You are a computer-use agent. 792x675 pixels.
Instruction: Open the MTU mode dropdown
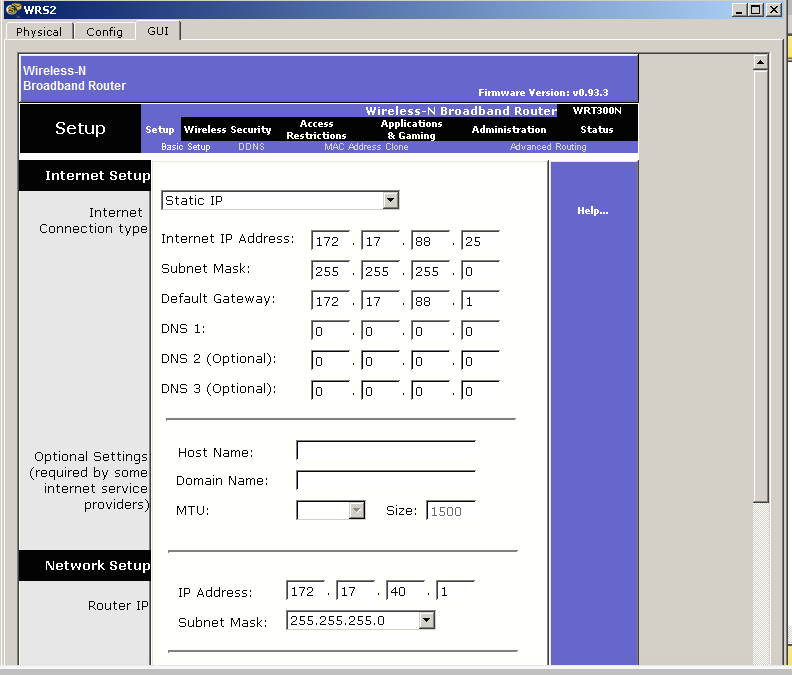330,510
